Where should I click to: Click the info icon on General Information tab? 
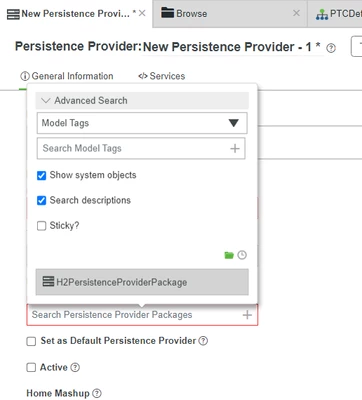pyautogui.click(x=25, y=76)
